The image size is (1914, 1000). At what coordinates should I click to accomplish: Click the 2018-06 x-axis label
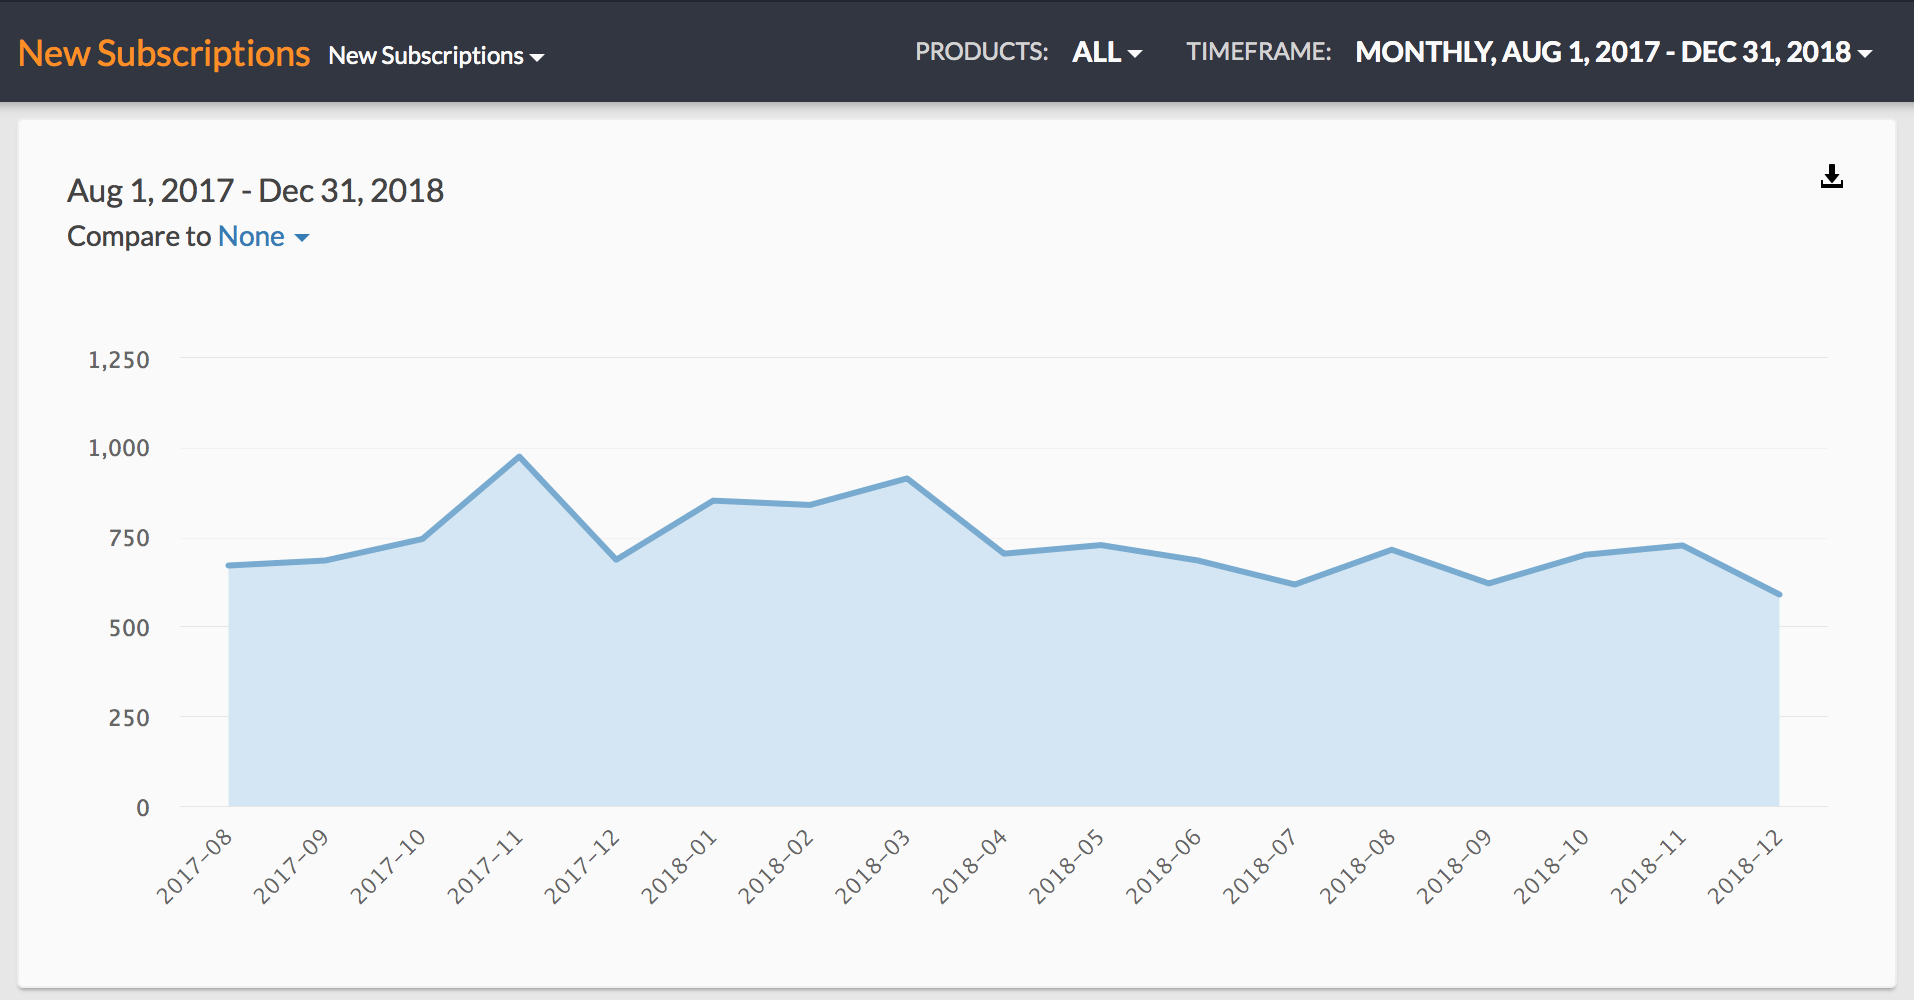pyautogui.click(x=1164, y=866)
